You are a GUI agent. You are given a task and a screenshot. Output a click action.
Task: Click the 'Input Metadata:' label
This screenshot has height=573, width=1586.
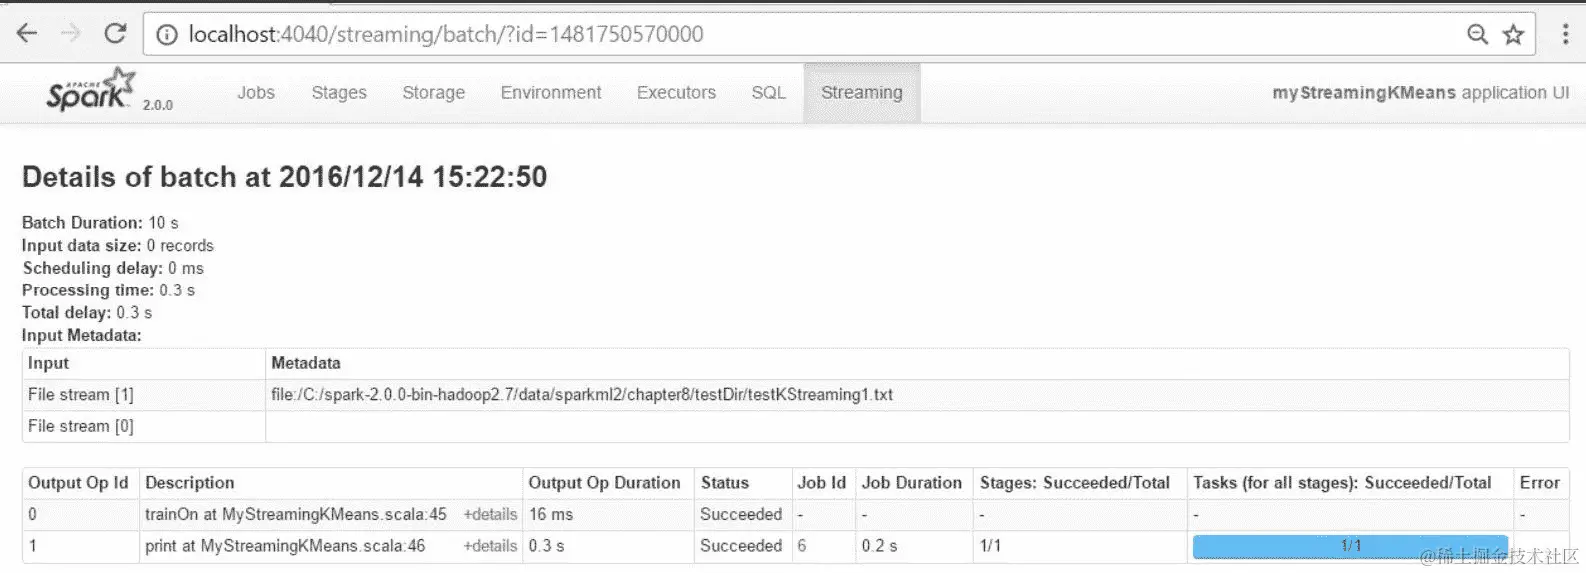(82, 336)
